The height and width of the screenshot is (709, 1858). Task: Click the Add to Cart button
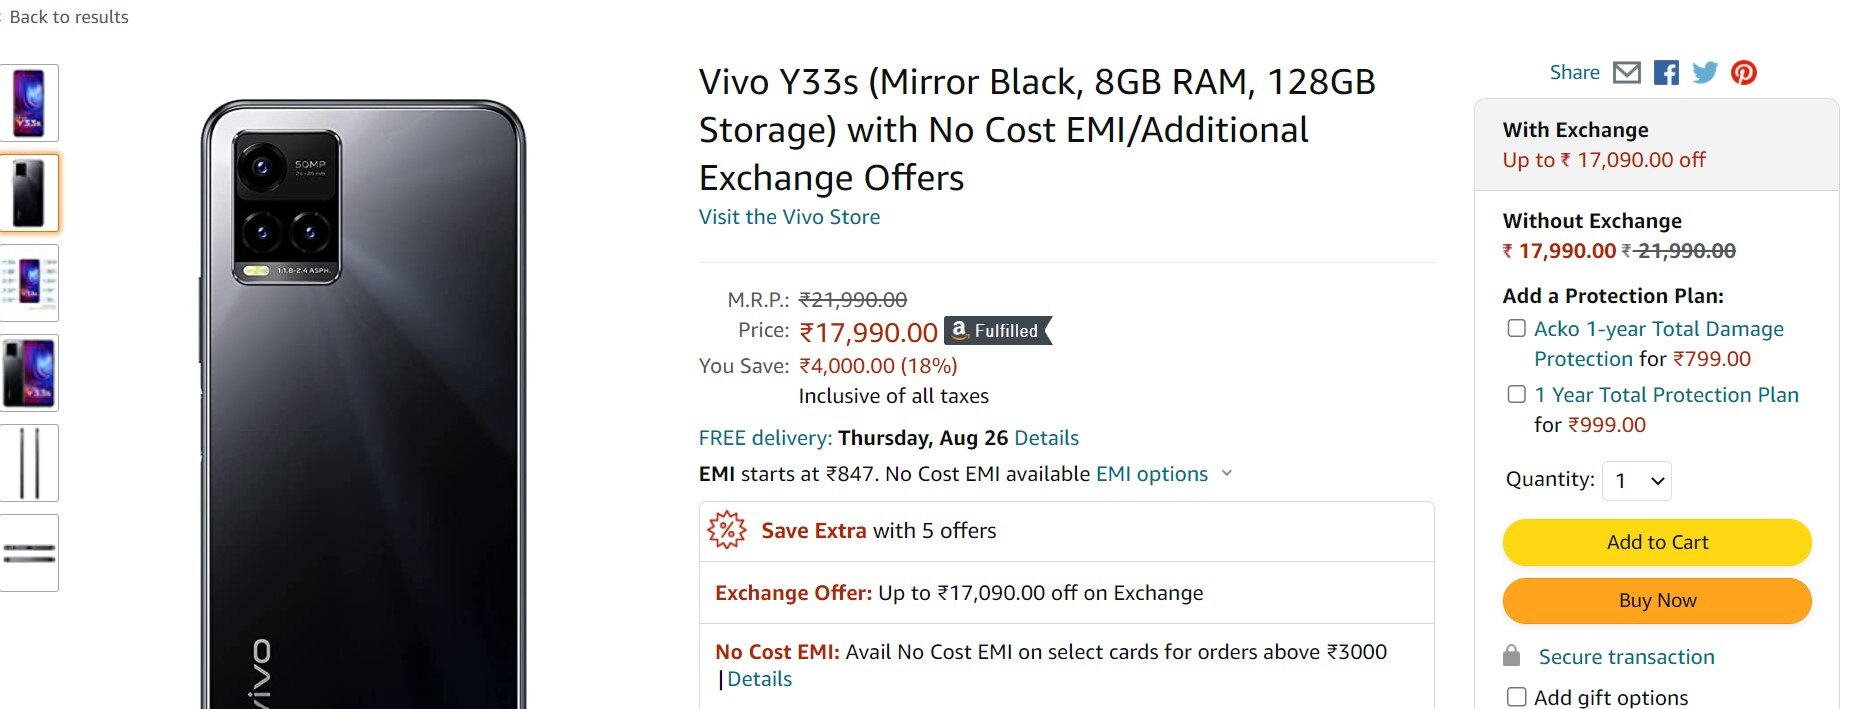tap(1657, 542)
